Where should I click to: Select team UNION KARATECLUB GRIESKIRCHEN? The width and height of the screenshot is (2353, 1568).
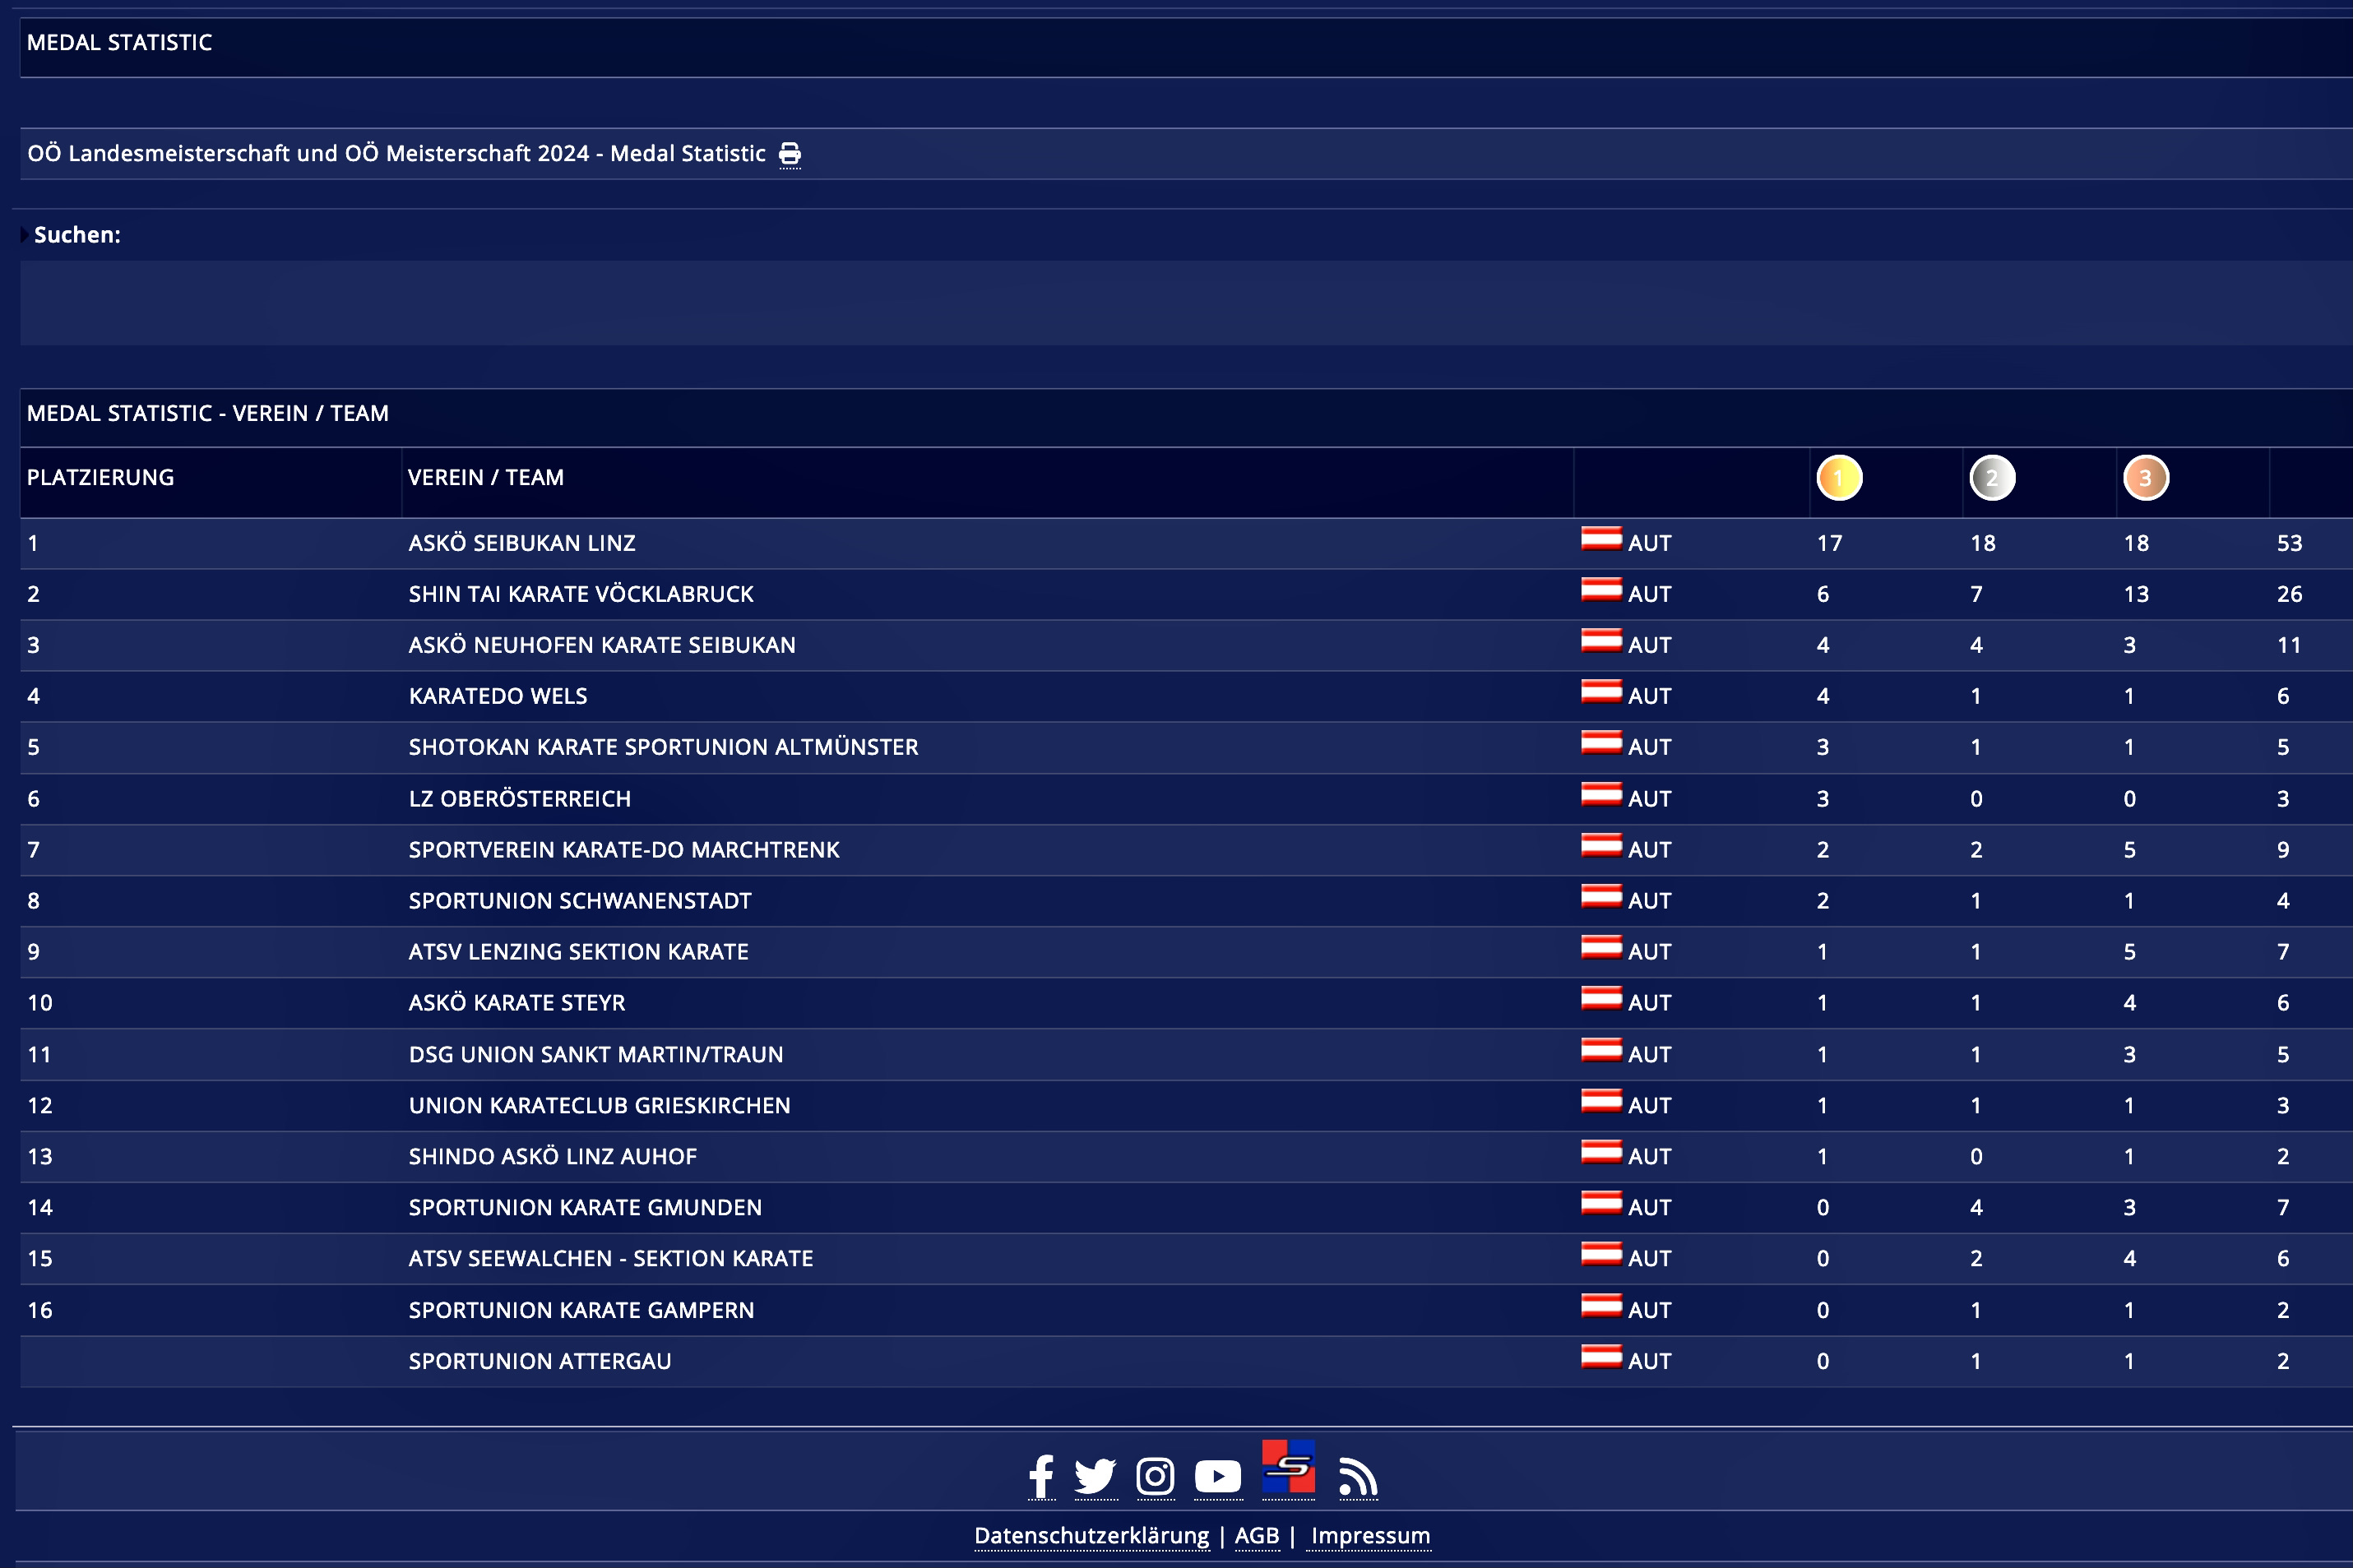pyautogui.click(x=599, y=1106)
